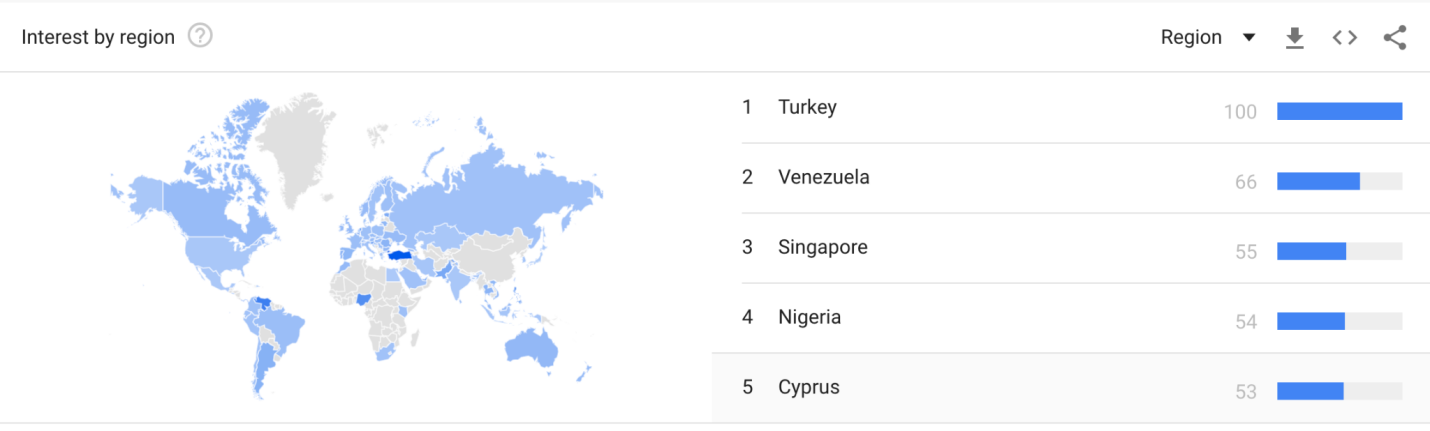Click the share icon
Viewport: 1430px width, 431px height.
click(x=1395, y=38)
